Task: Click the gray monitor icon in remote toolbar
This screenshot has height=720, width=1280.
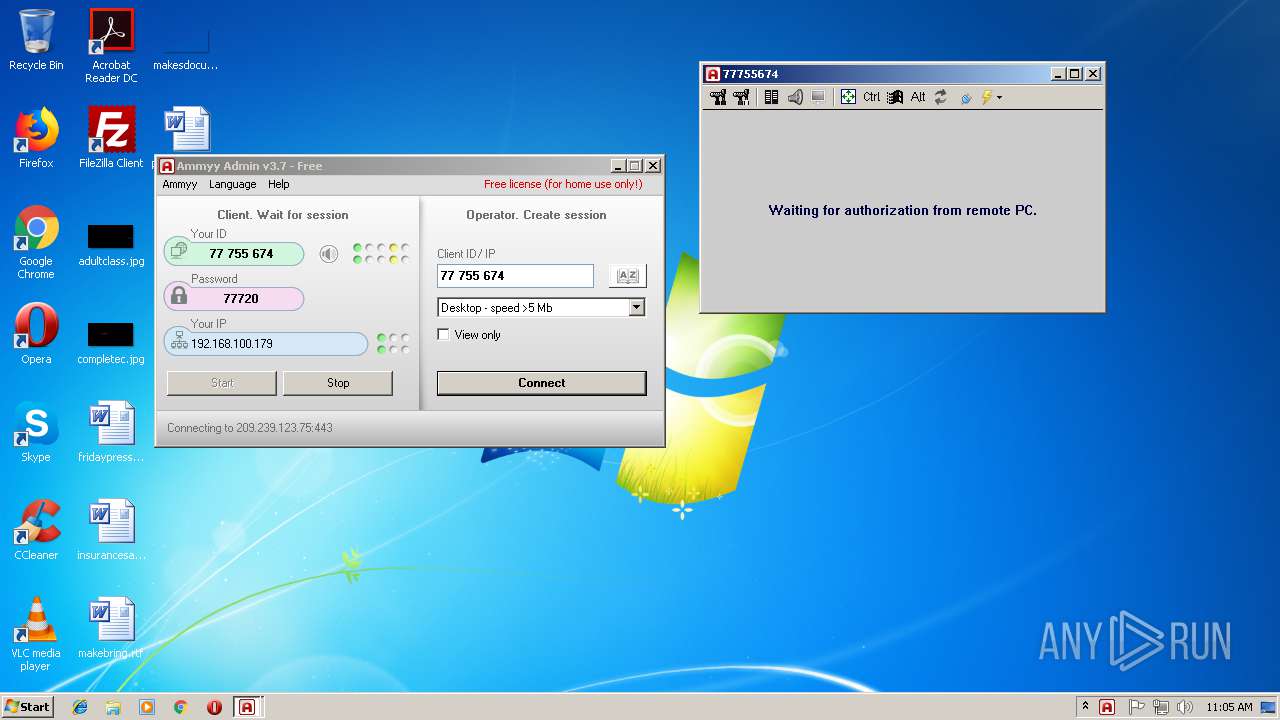Action: pos(818,97)
